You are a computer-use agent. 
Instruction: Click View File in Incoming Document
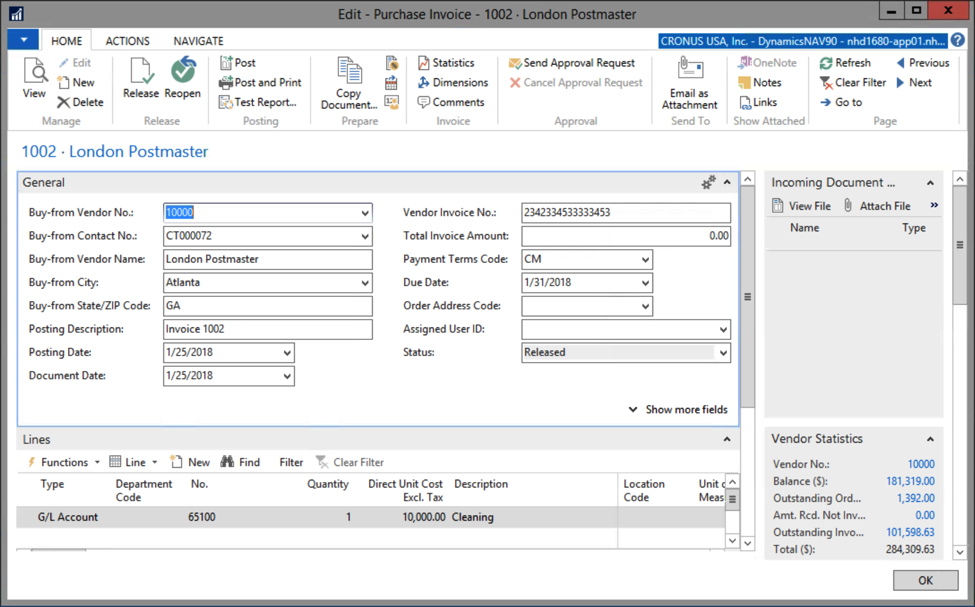pos(802,206)
